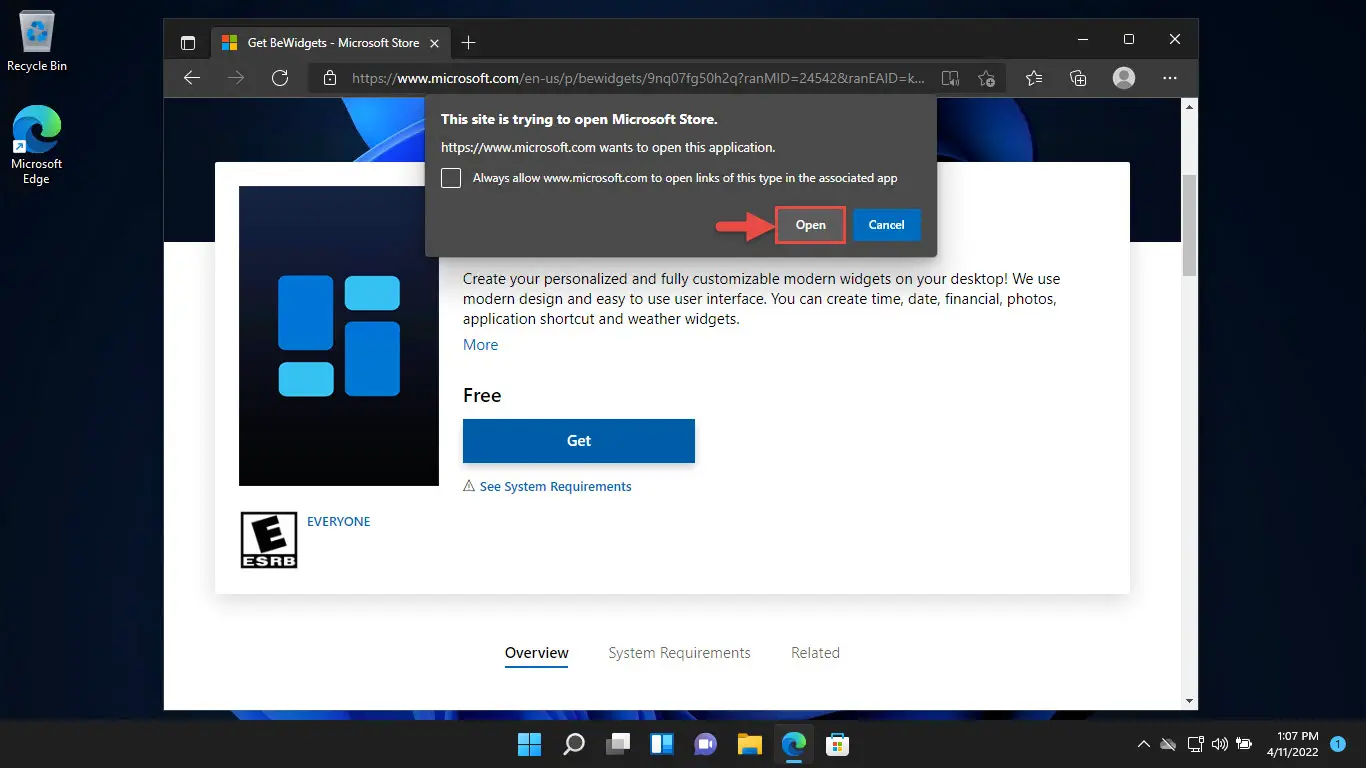
Task: Click the new tab plus button
Action: pyautogui.click(x=468, y=43)
